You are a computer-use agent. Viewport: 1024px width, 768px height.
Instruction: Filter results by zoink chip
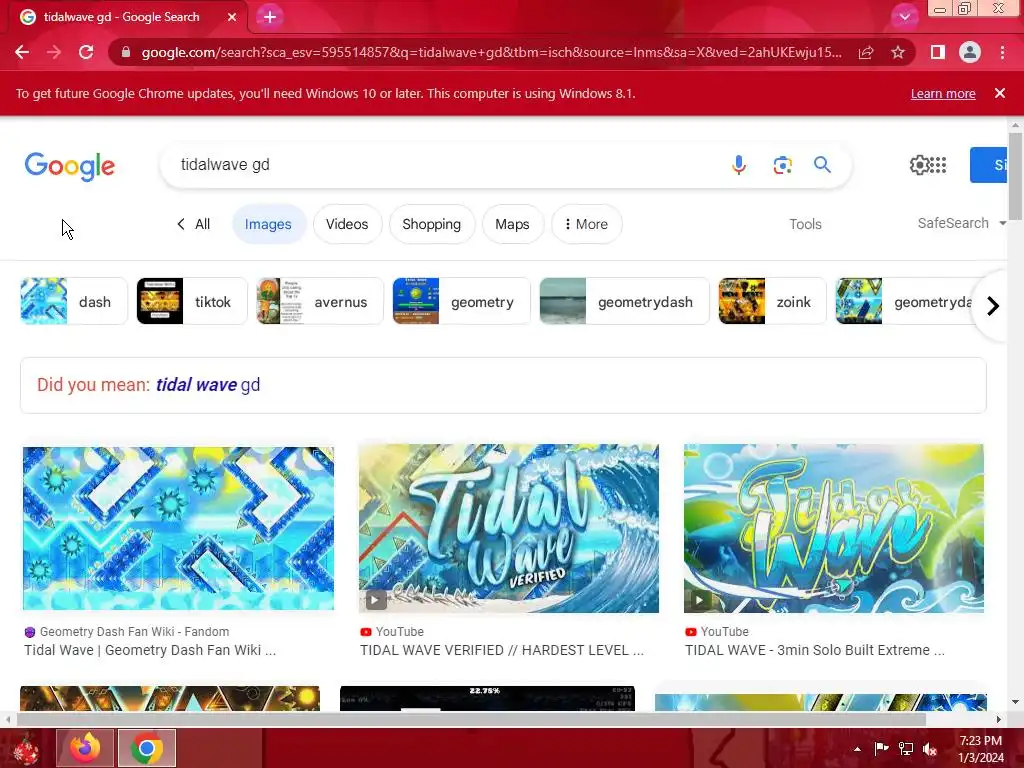pos(773,302)
